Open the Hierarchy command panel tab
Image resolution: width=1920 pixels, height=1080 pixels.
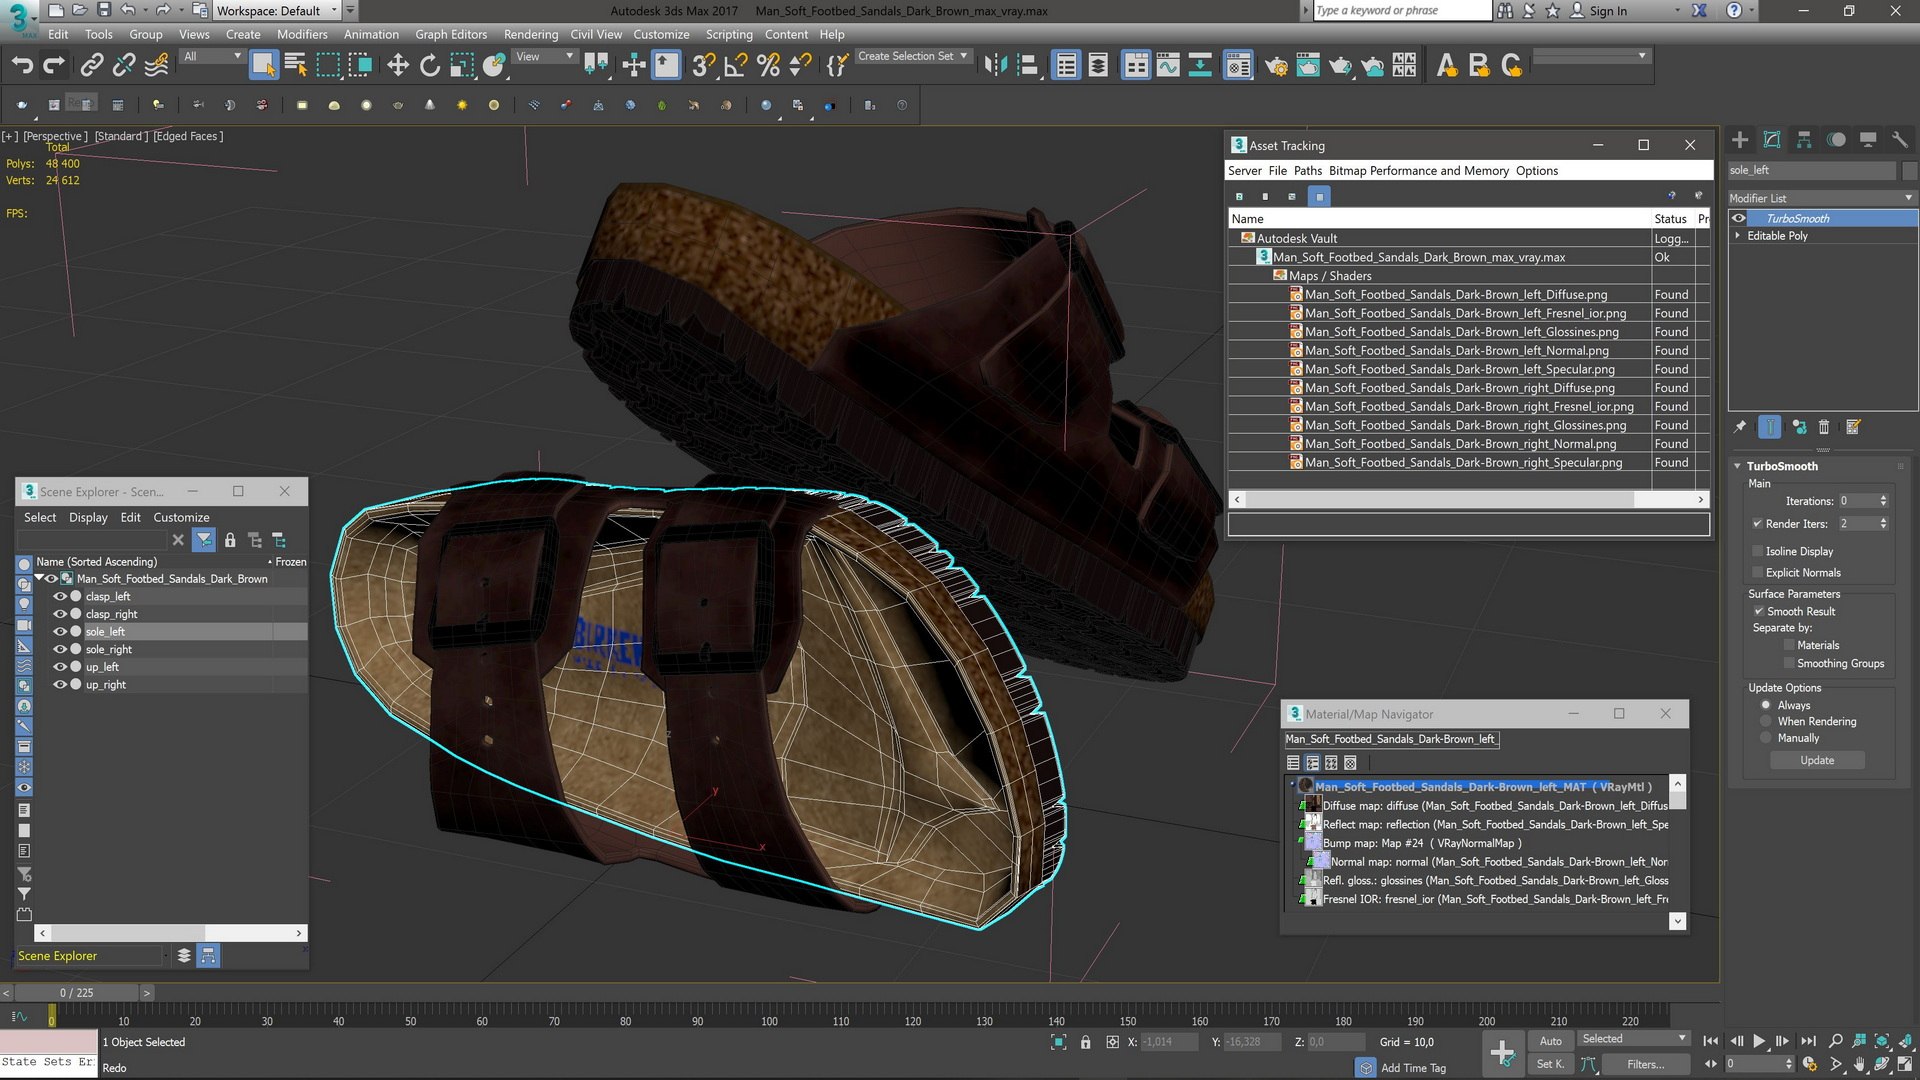click(1804, 140)
